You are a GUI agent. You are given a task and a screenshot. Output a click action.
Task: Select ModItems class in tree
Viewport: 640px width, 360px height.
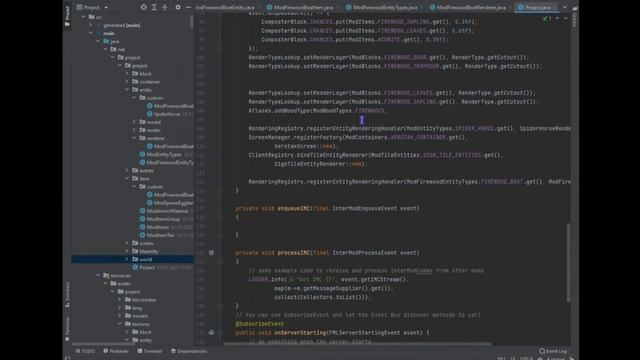158,227
